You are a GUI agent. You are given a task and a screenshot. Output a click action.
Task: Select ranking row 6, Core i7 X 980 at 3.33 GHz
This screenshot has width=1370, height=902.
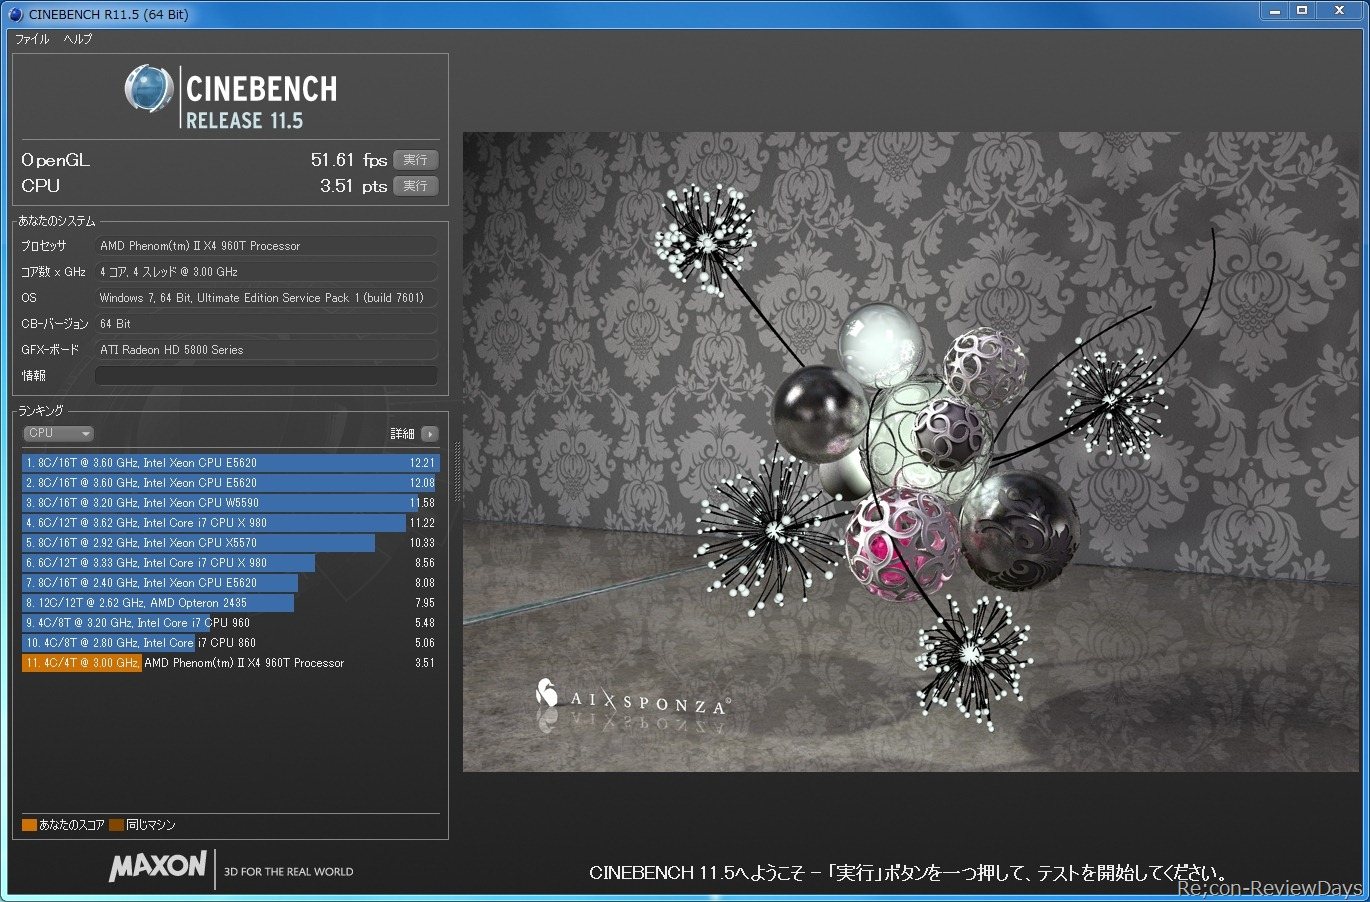(229, 563)
